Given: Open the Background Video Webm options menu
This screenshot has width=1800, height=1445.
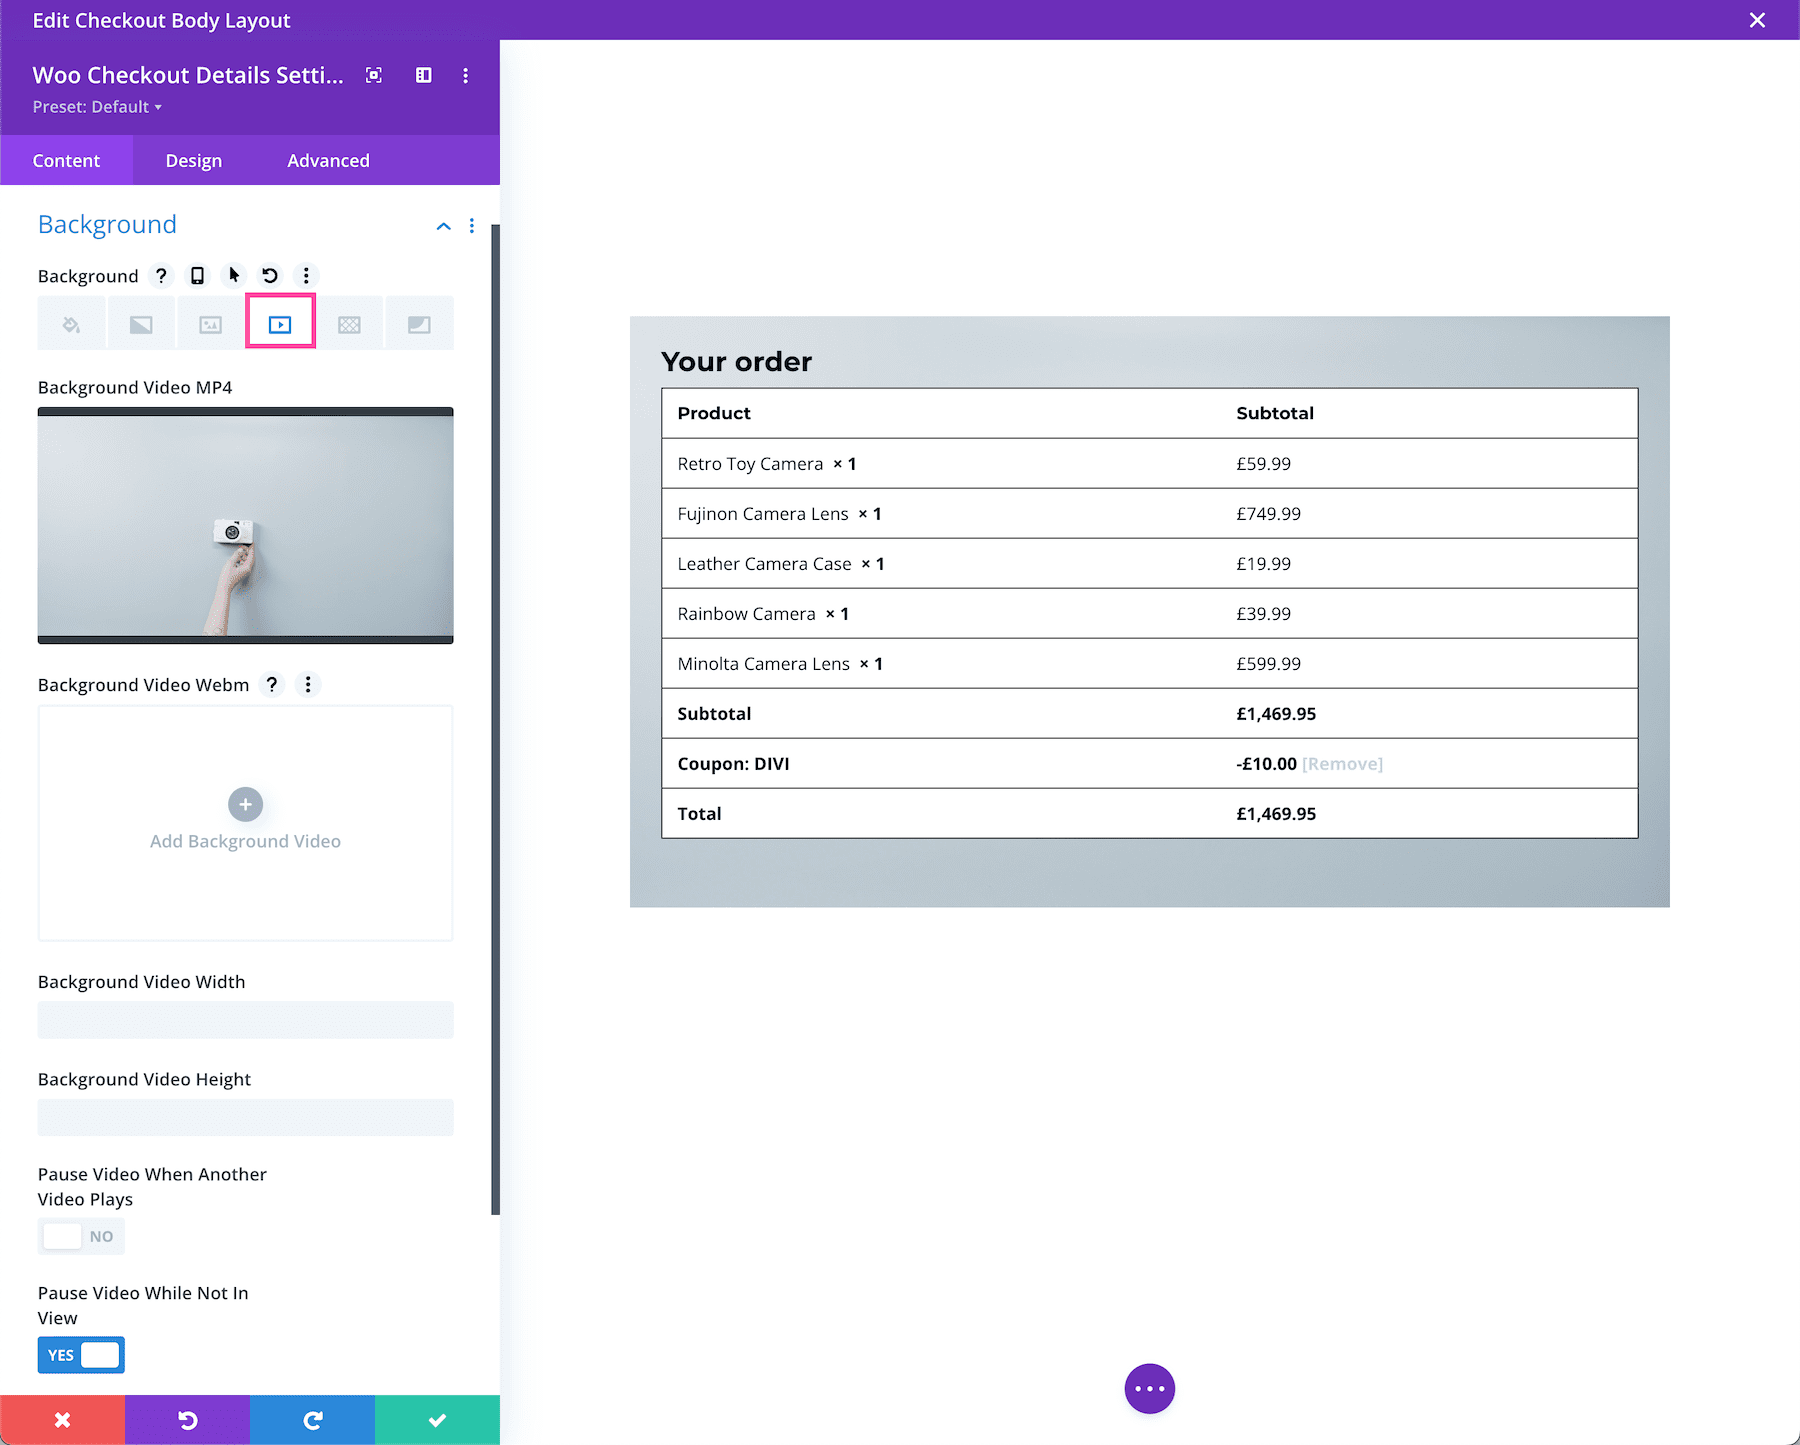Looking at the screenshot, I should click(308, 685).
